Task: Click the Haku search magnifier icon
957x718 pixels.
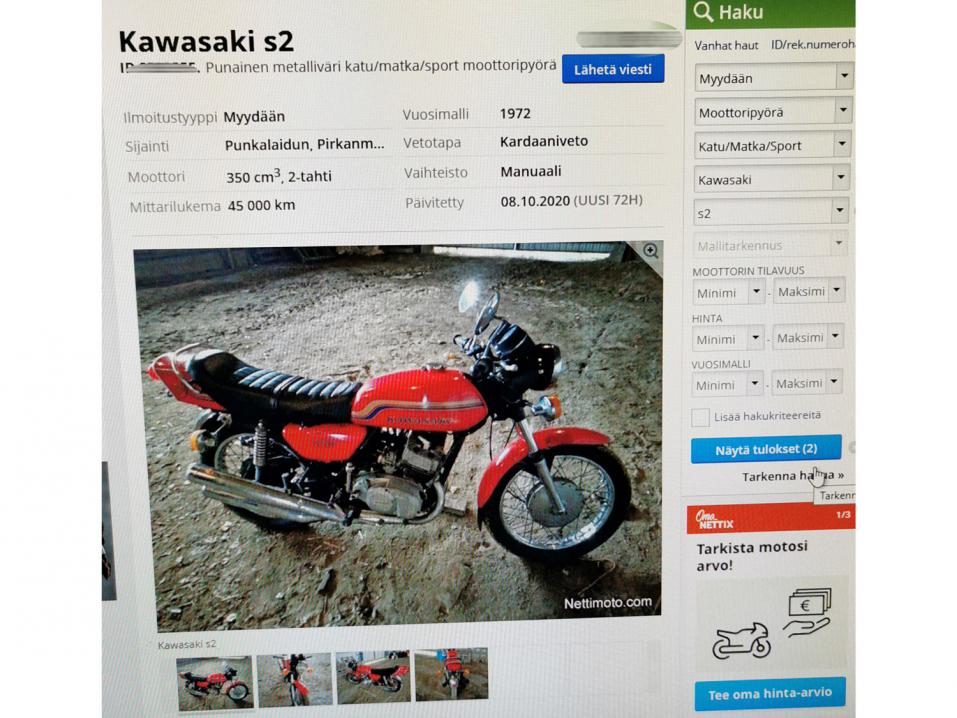Action: [x=703, y=12]
